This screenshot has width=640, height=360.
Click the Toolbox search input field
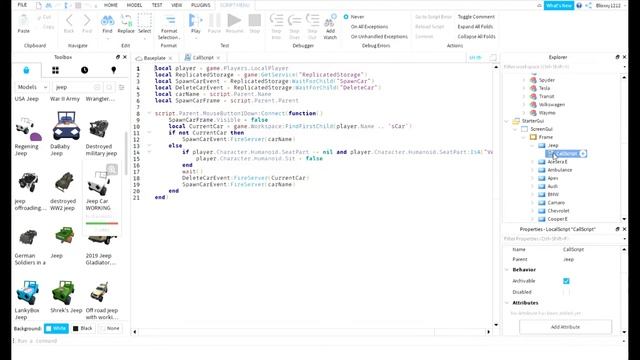click(x=74, y=87)
